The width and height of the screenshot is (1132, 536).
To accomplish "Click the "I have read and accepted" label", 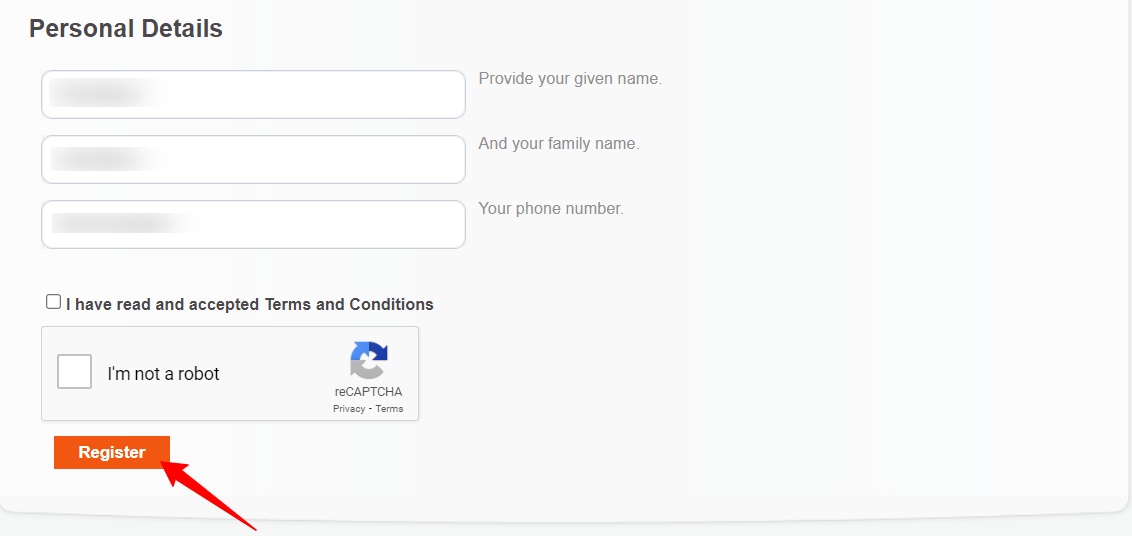I will click(x=163, y=304).
